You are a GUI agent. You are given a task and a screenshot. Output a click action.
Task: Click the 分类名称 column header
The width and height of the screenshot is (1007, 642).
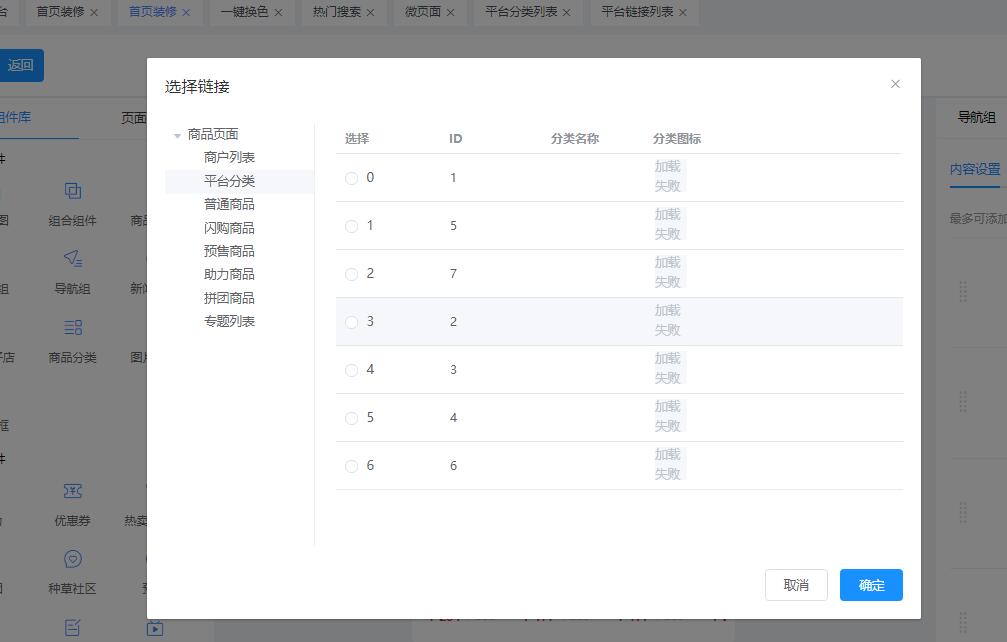point(575,139)
